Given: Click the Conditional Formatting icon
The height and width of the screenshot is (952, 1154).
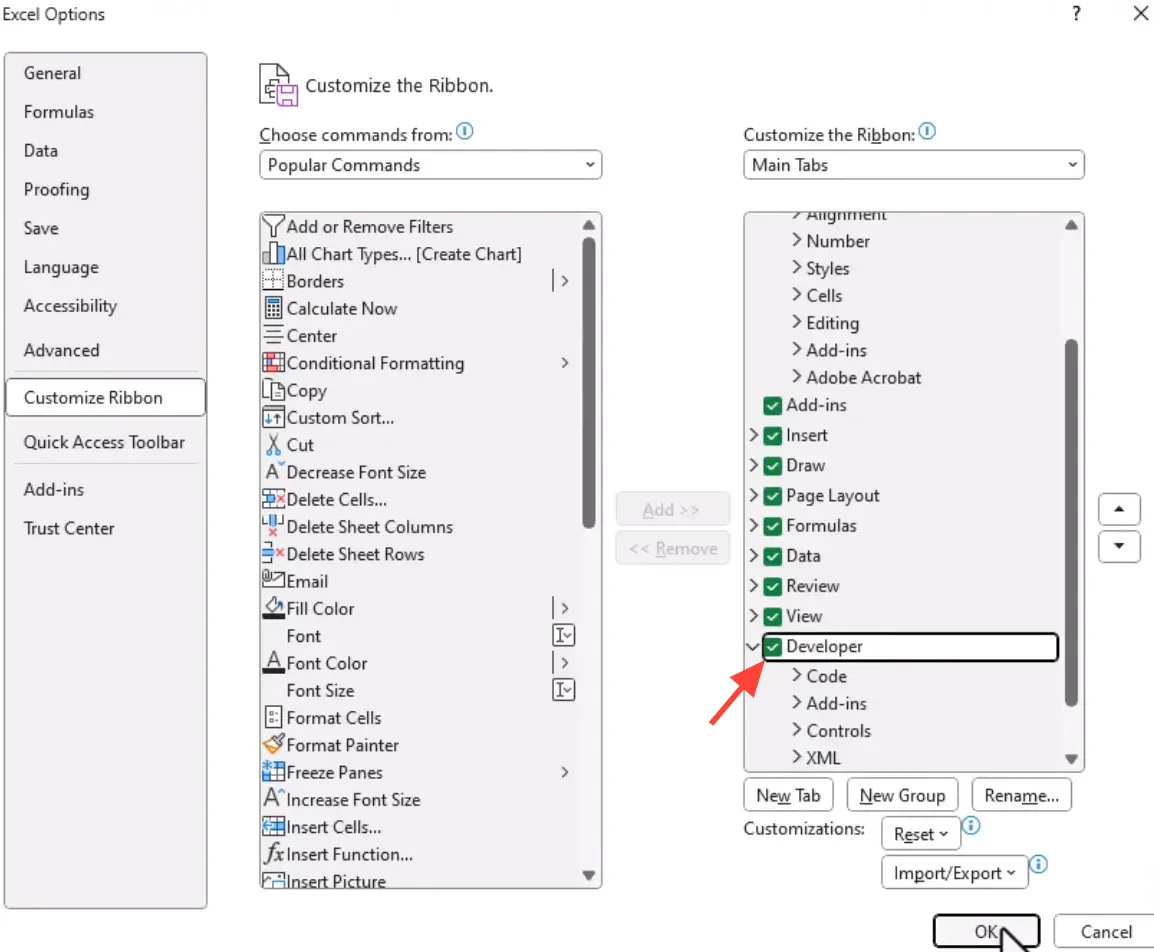Looking at the screenshot, I should (x=273, y=363).
